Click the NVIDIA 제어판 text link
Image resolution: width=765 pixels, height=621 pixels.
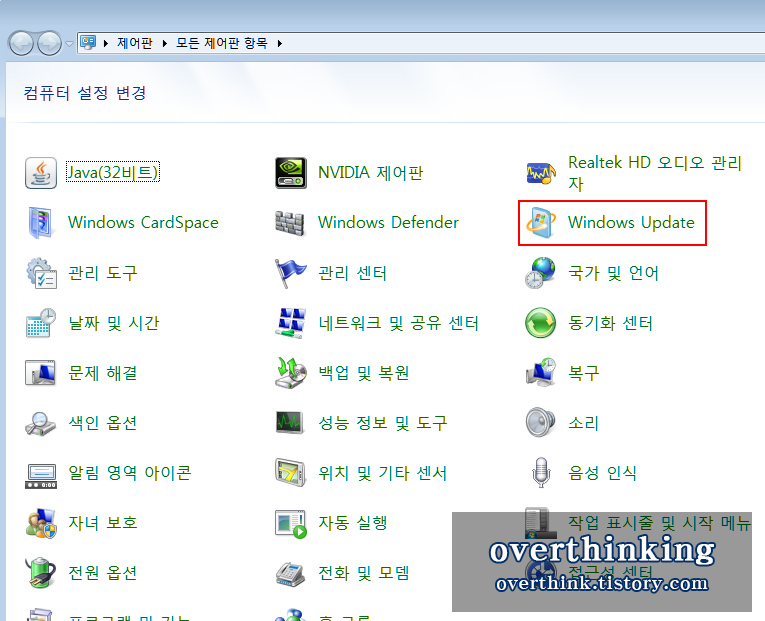click(x=370, y=173)
